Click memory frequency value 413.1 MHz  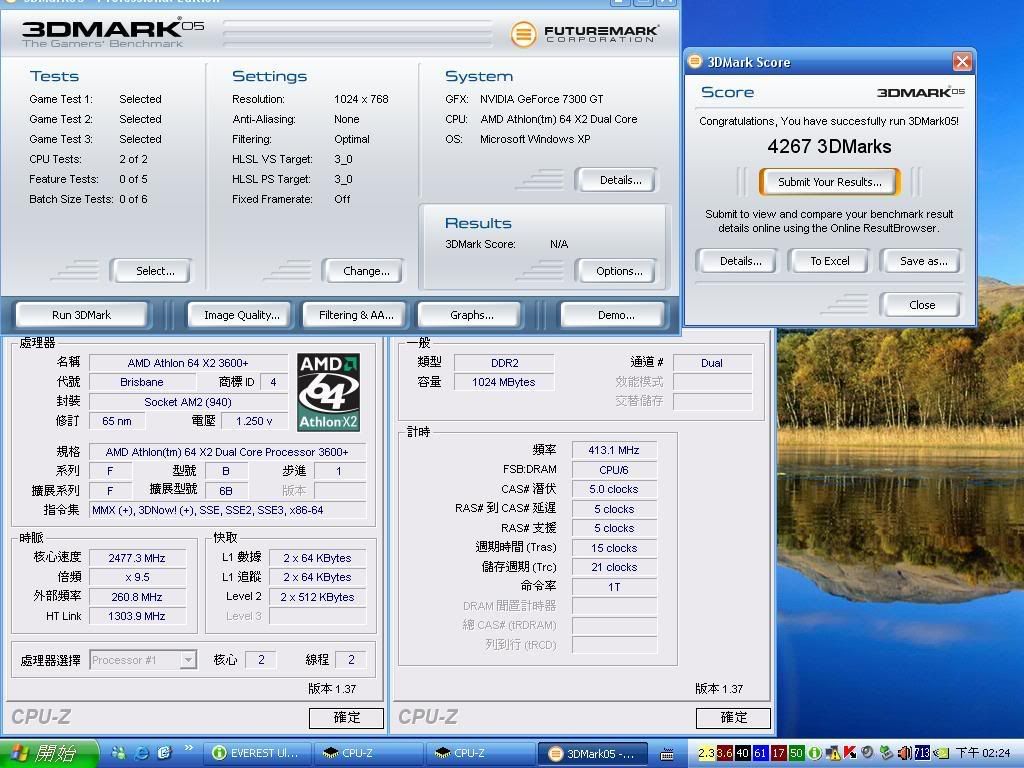click(614, 451)
